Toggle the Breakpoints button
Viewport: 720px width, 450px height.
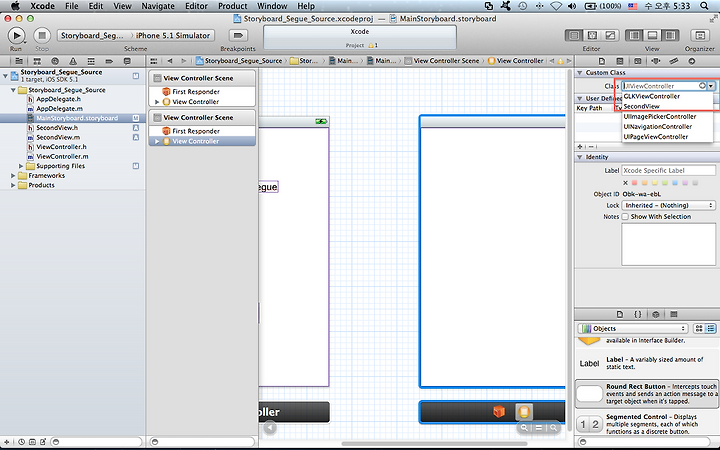238,35
